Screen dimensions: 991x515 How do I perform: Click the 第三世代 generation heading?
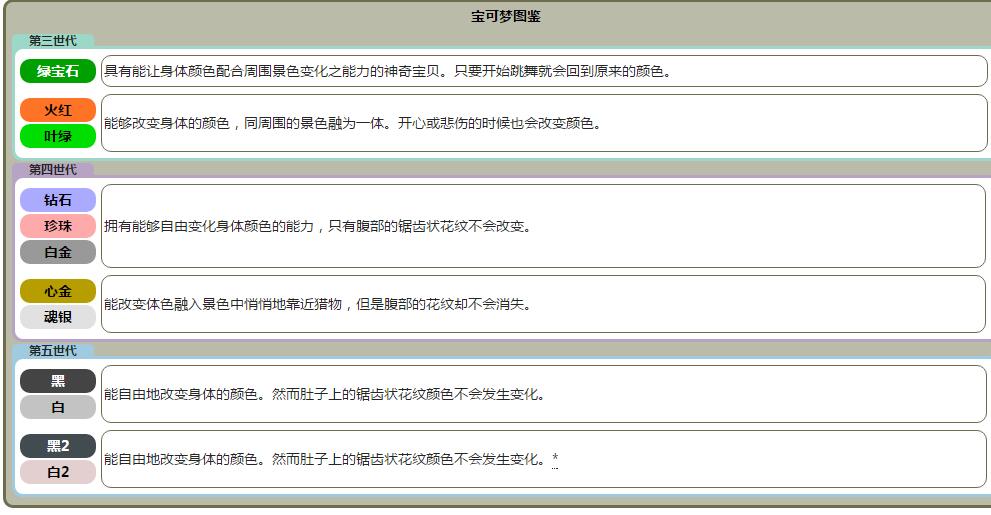(x=52, y=40)
